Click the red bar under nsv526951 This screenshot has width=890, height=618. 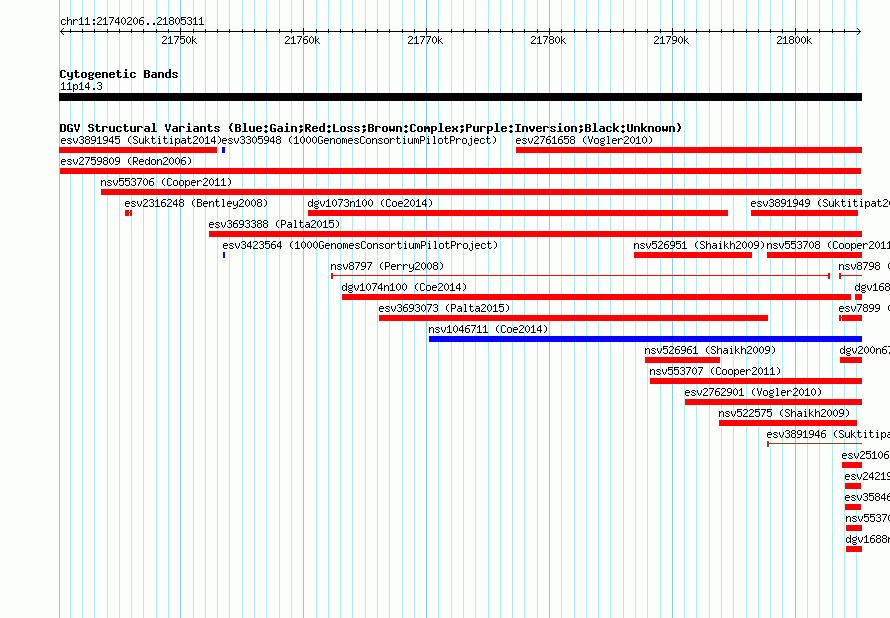pyautogui.click(x=693, y=255)
